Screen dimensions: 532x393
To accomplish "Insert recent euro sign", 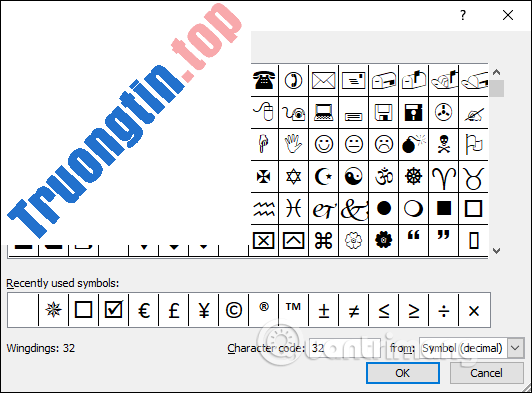I will [144, 310].
